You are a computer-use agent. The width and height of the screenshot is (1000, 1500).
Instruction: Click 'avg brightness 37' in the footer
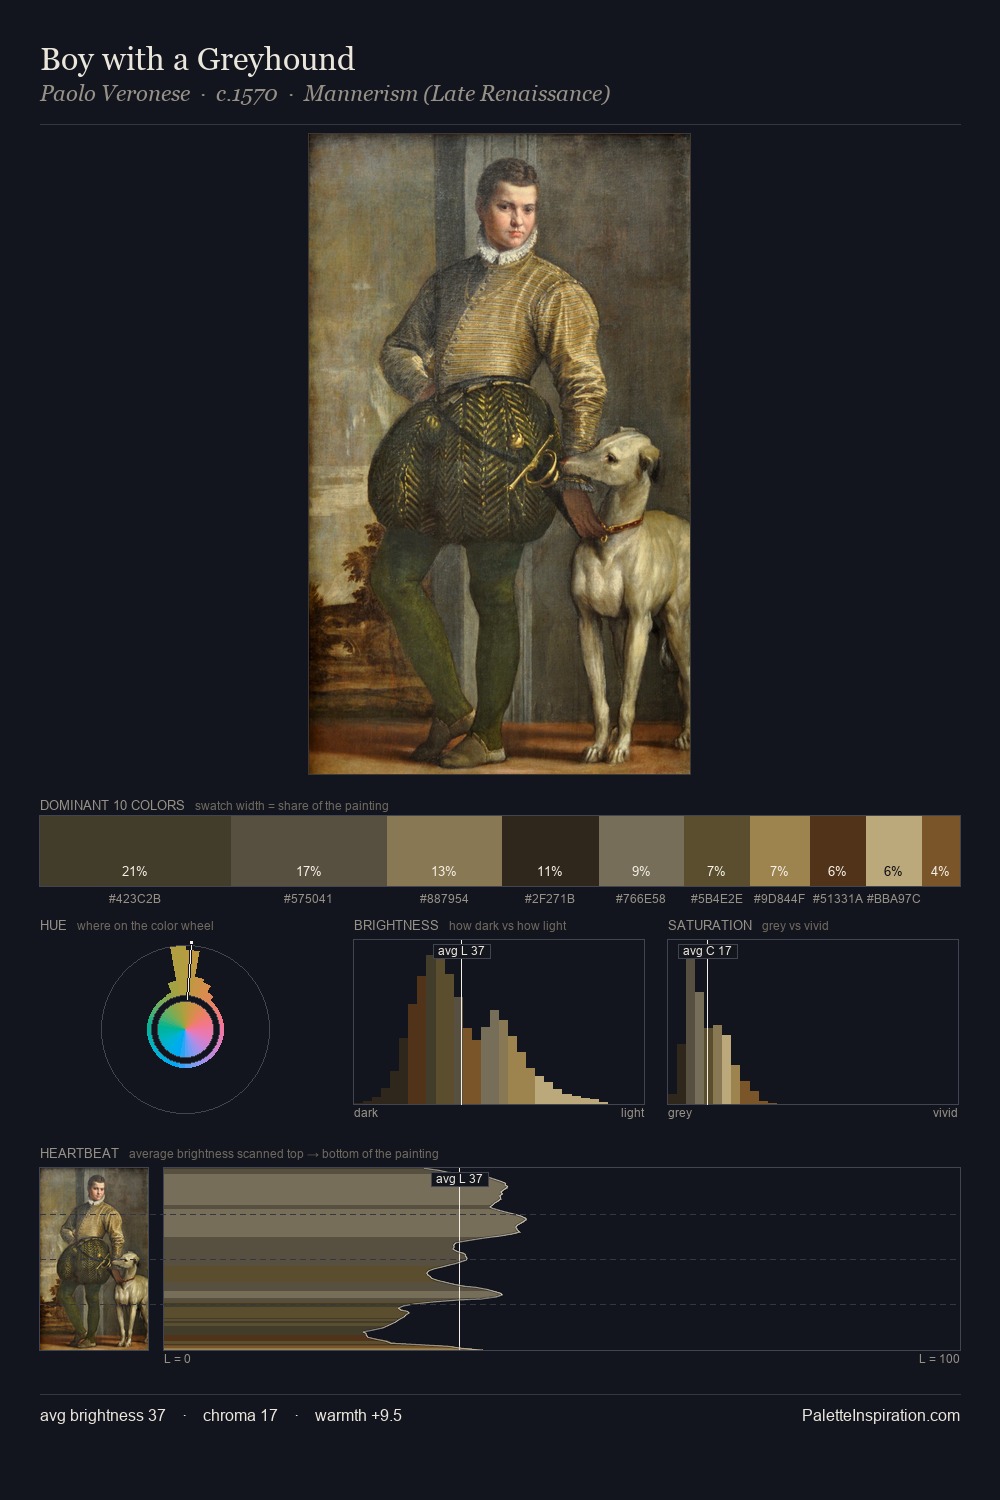(x=103, y=1416)
